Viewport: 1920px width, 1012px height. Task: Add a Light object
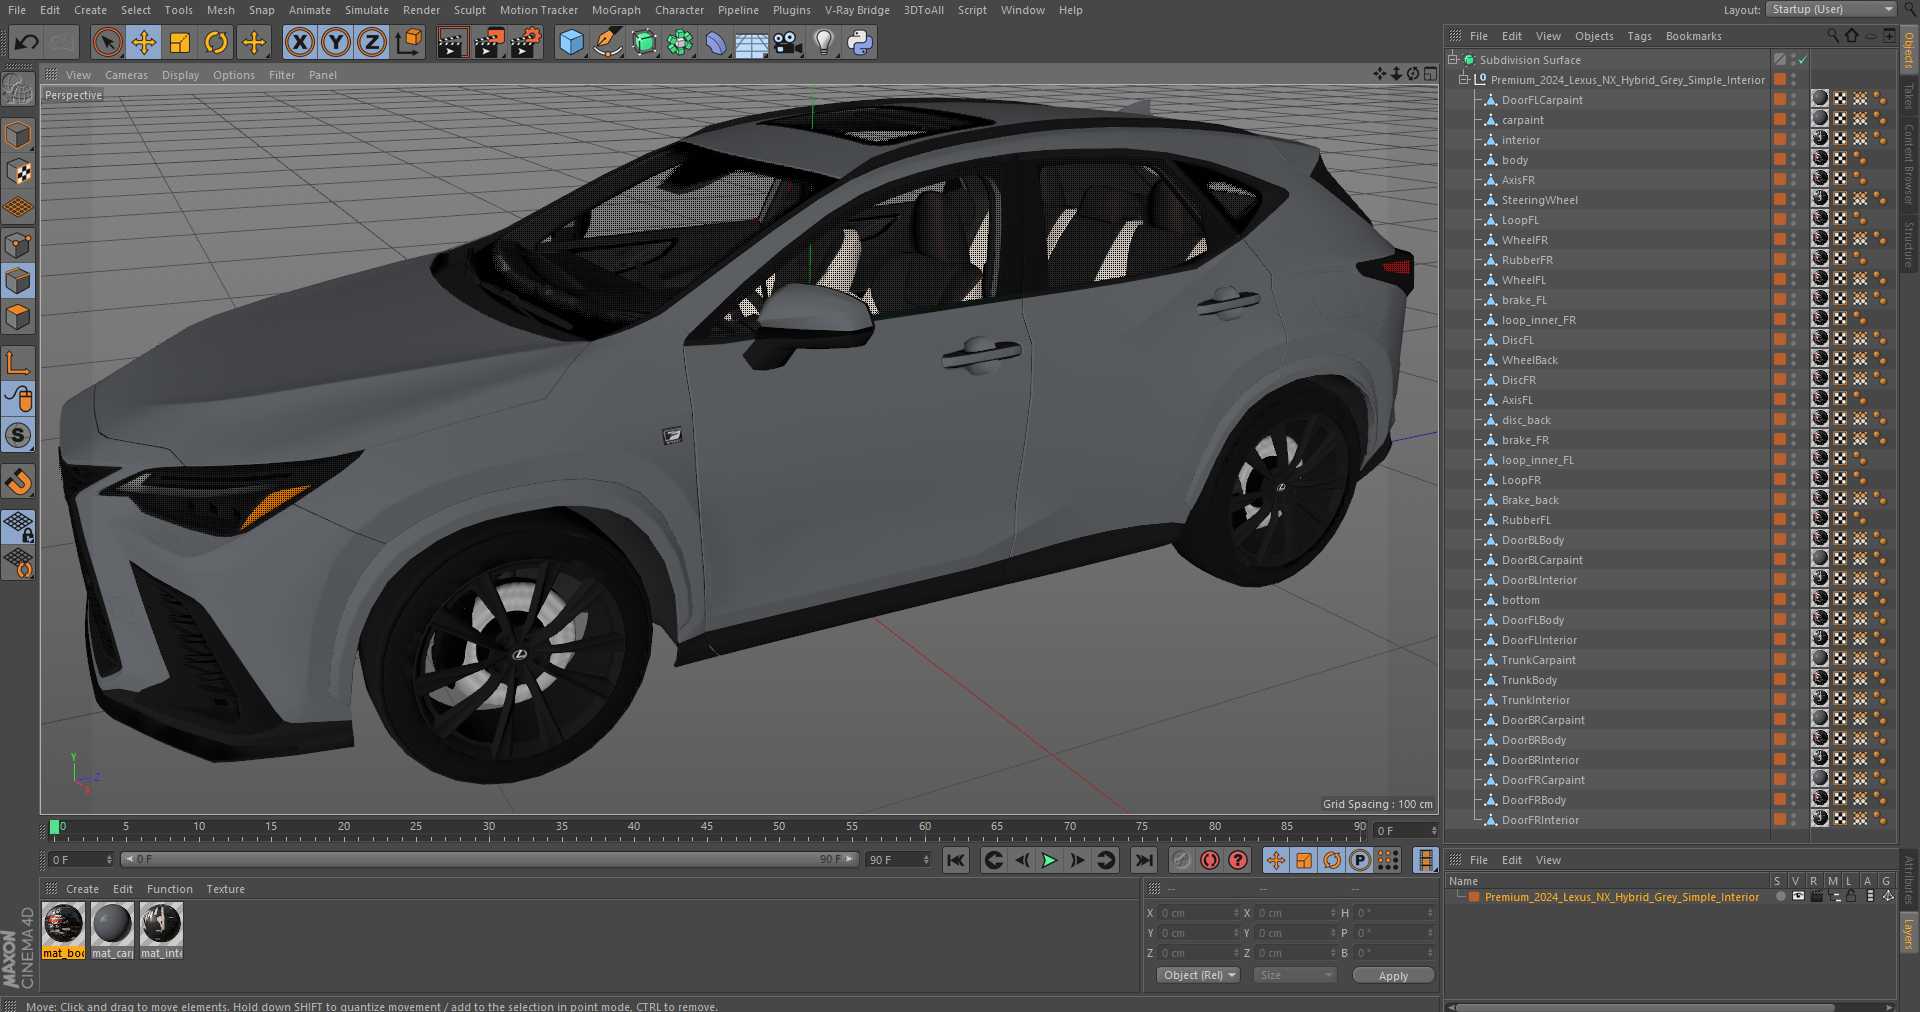(x=823, y=42)
